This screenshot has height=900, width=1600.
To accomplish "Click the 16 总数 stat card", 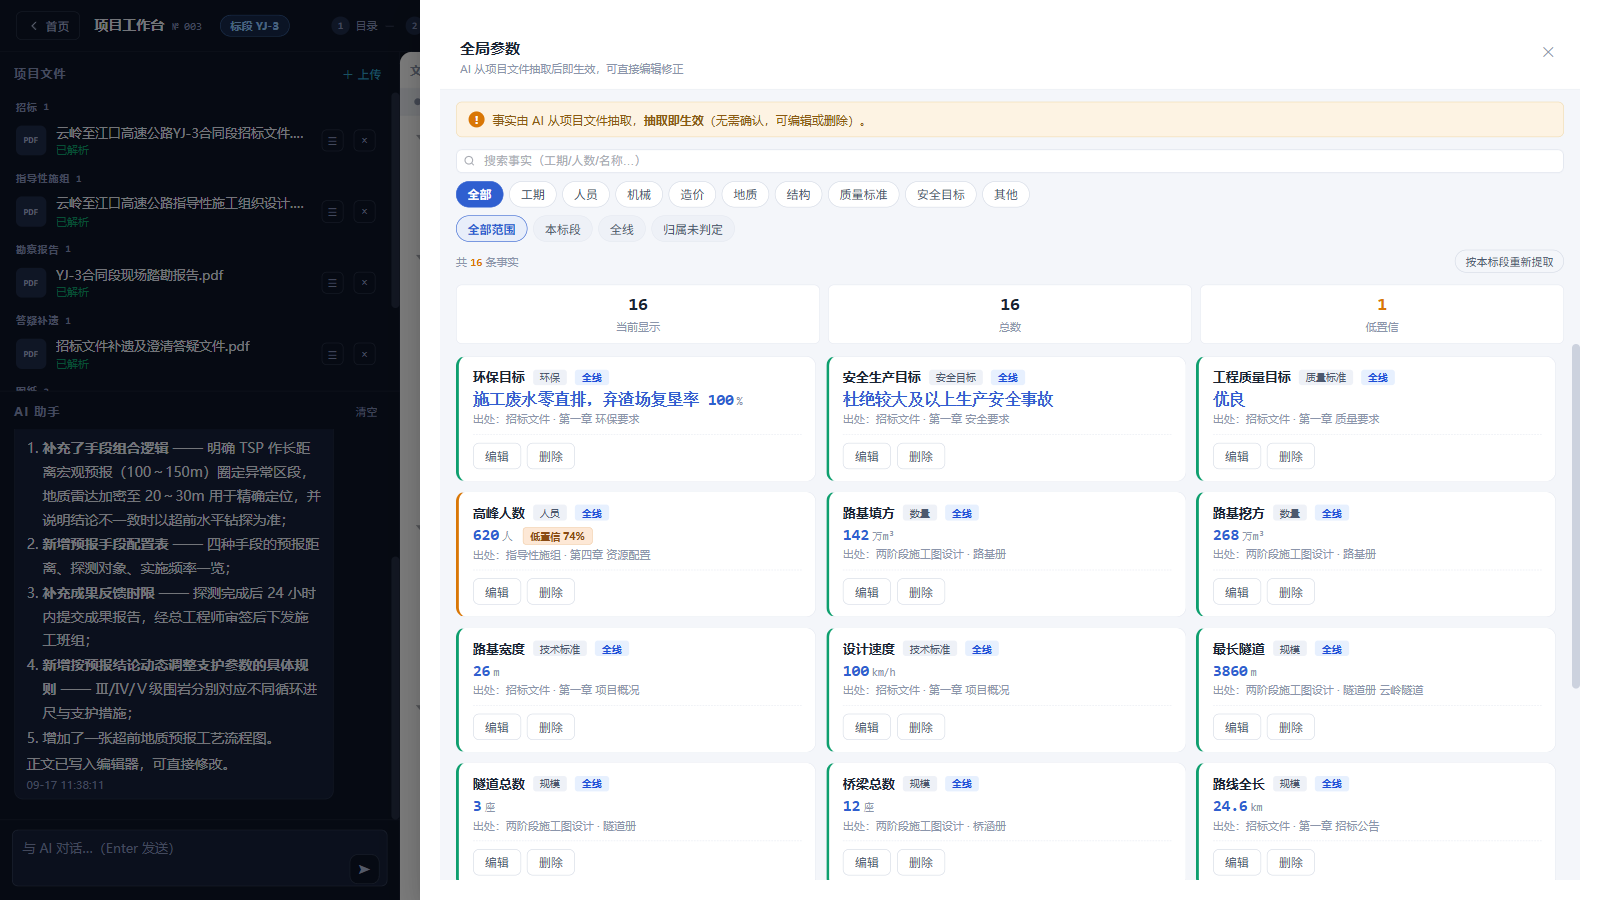I will (1010, 314).
